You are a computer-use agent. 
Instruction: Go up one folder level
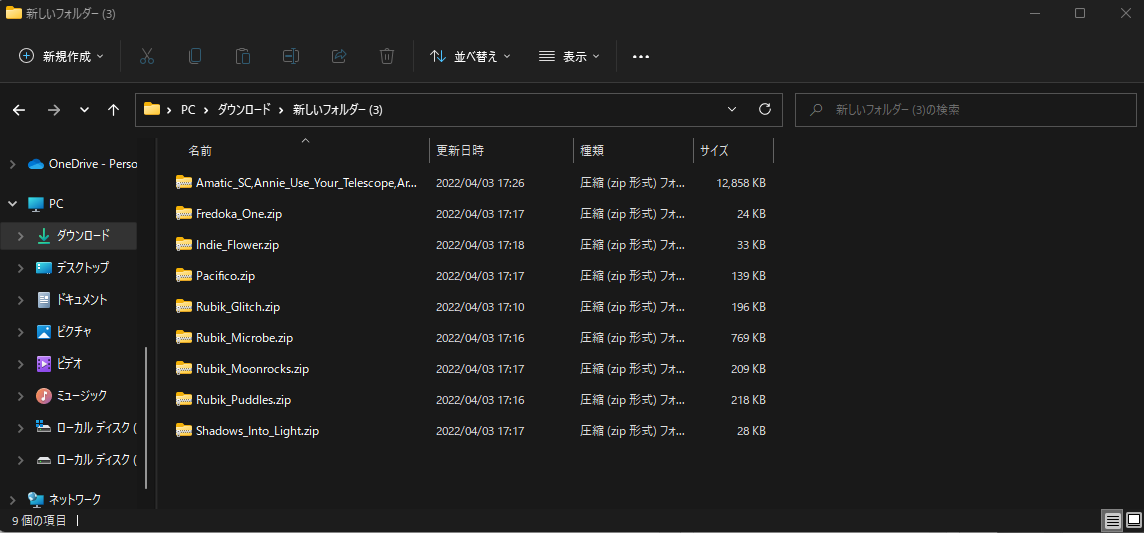pos(114,110)
